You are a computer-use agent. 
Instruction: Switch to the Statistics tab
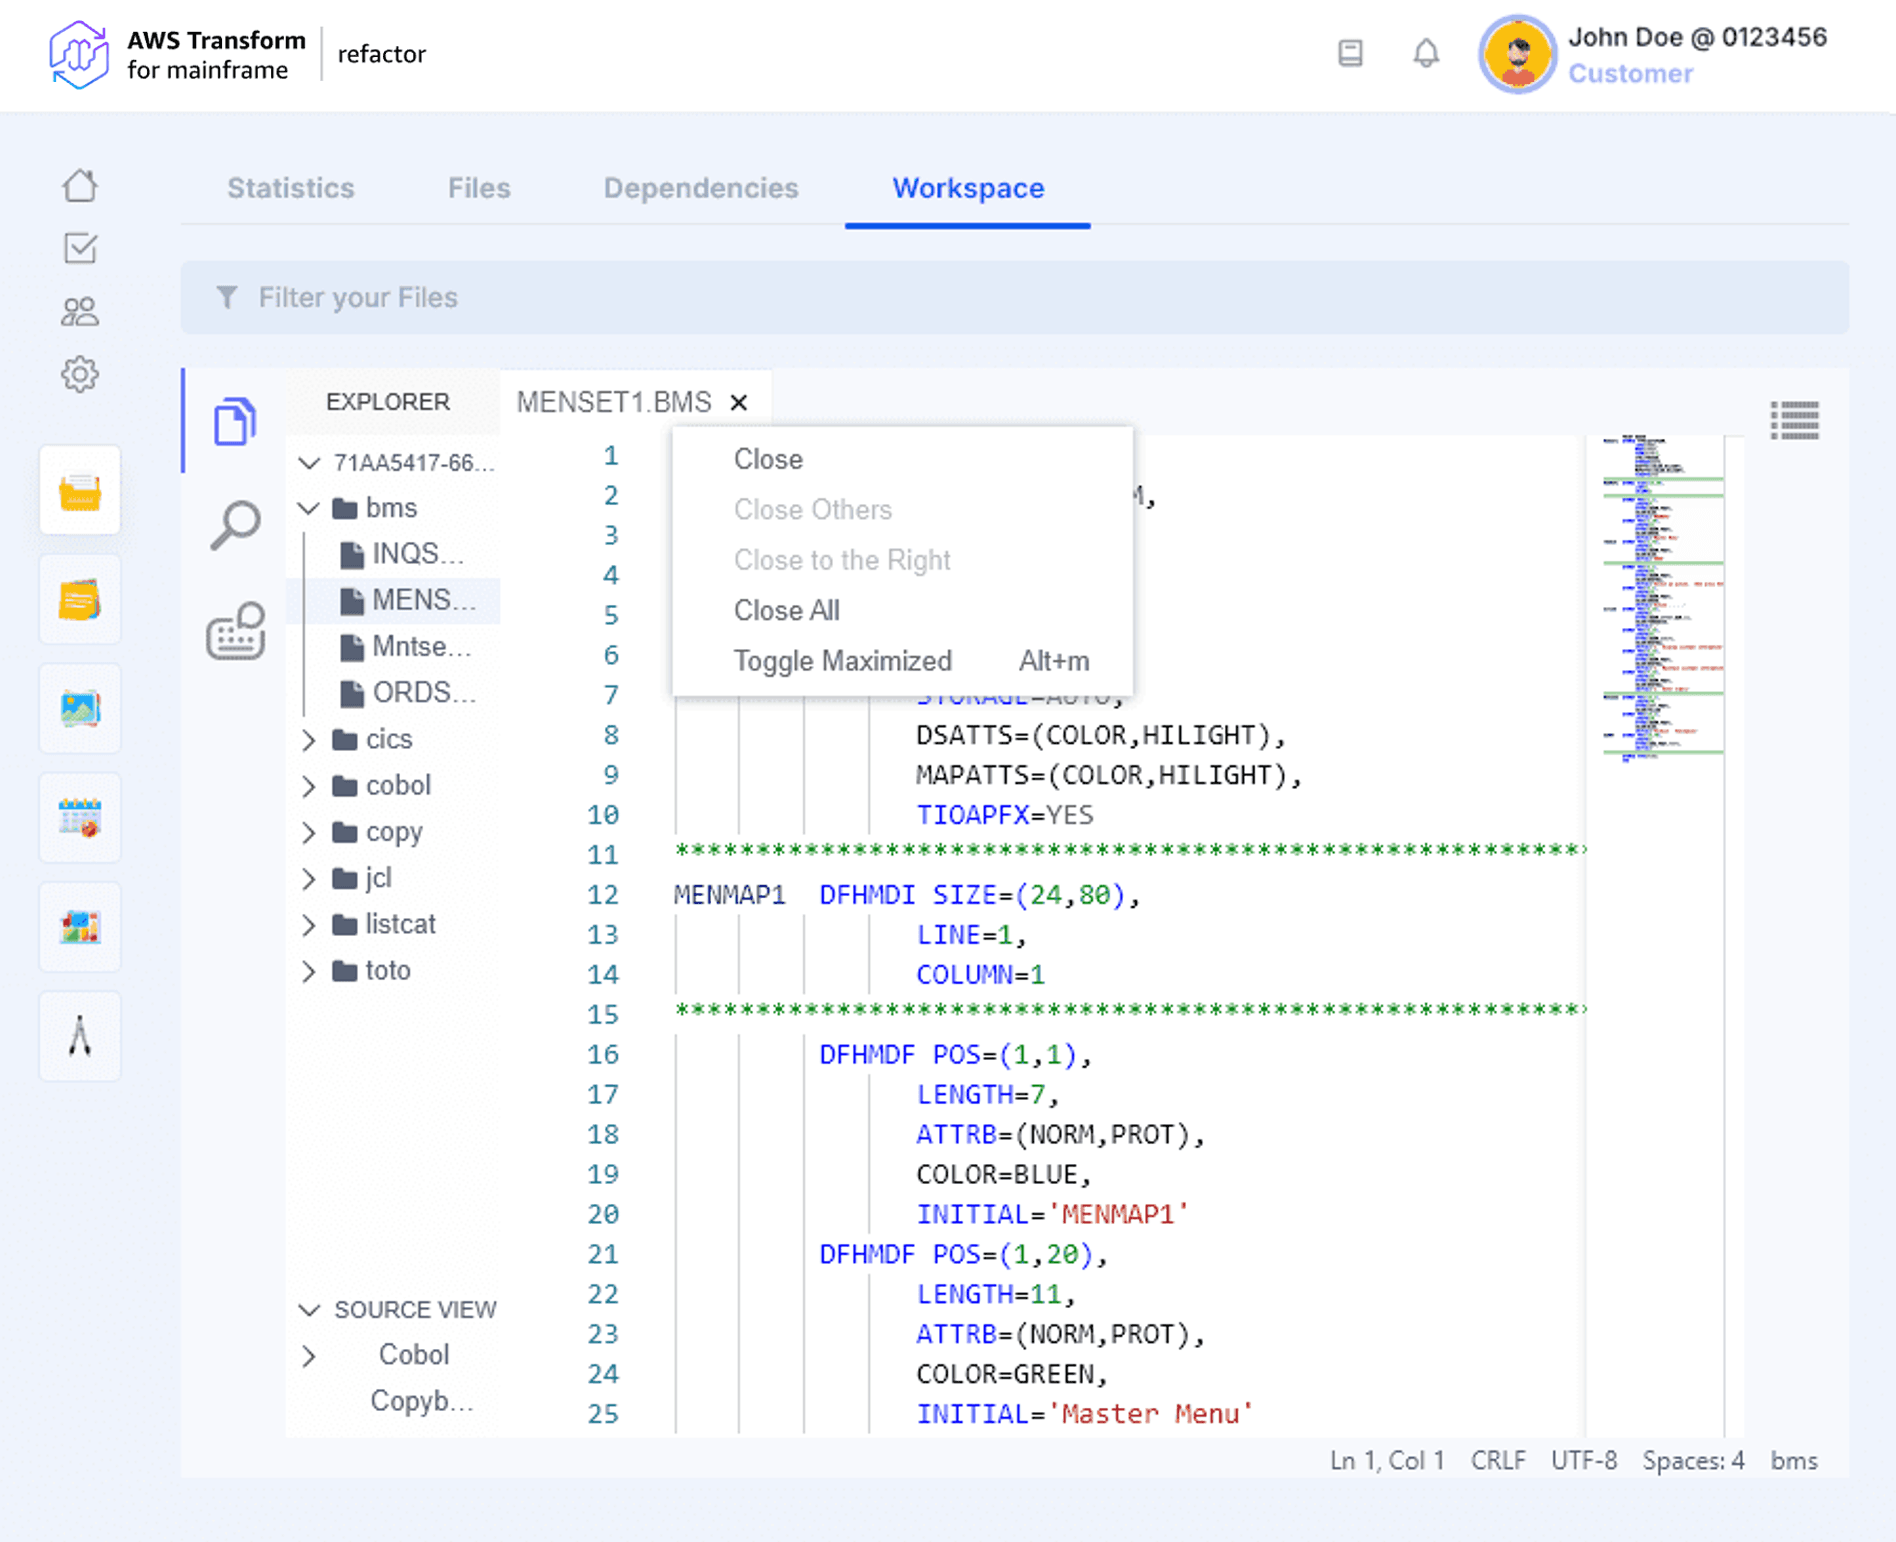point(290,188)
